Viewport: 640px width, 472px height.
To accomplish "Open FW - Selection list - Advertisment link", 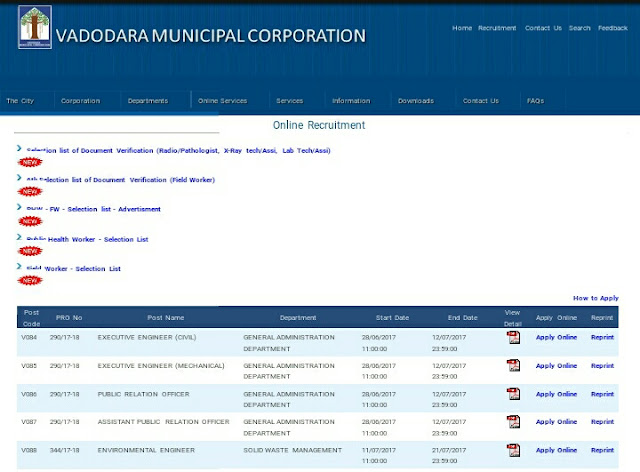I will pos(93,209).
